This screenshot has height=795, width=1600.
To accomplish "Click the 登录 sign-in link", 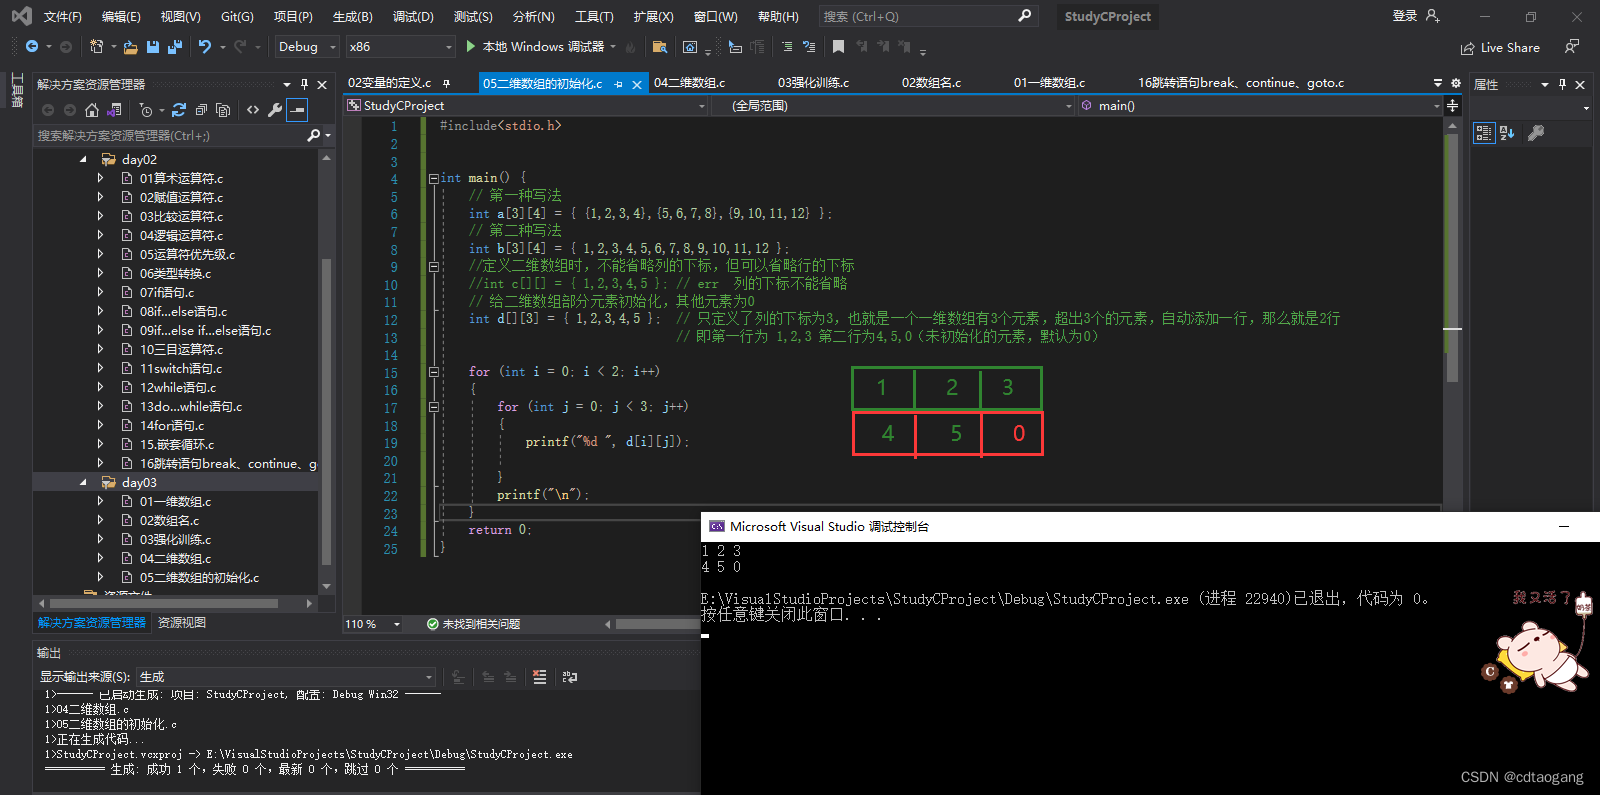I will pos(1405,16).
